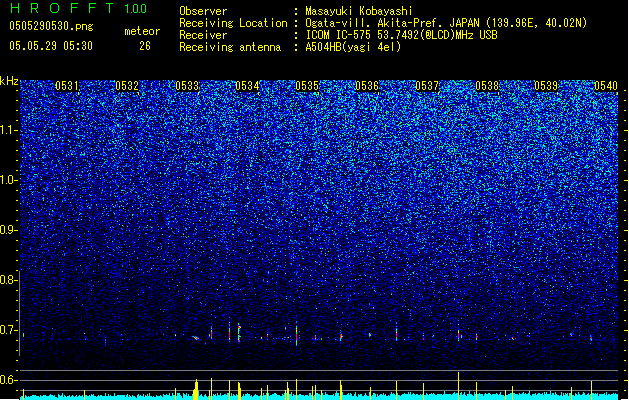Click the 0540 time marker
The height and width of the screenshot is (400, 629).
(x=606, y=86)
